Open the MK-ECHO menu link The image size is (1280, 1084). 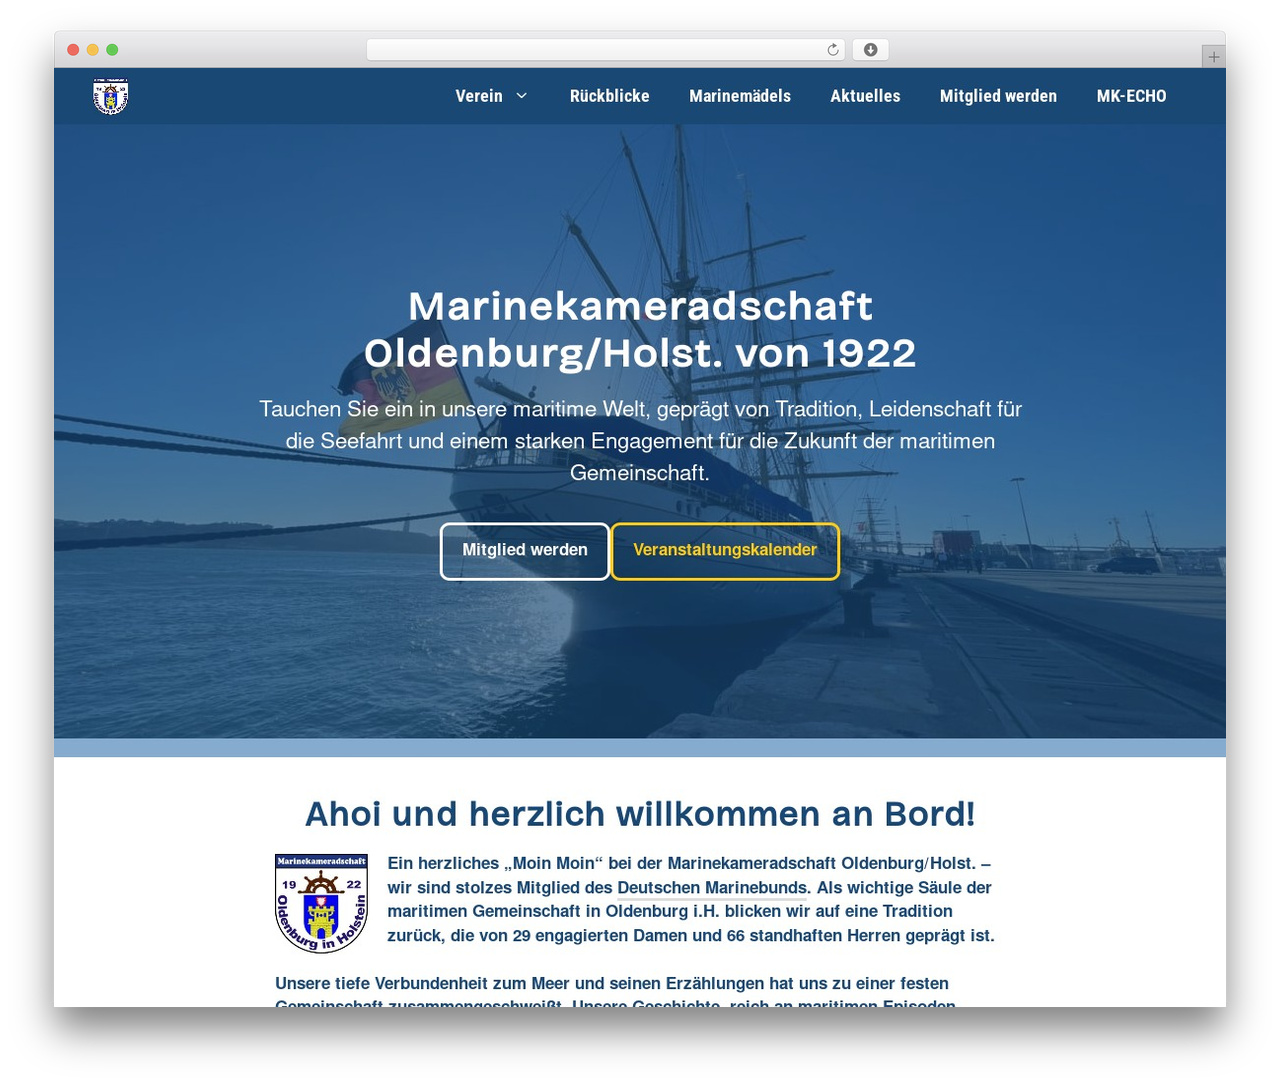(x=1131, y=96)
